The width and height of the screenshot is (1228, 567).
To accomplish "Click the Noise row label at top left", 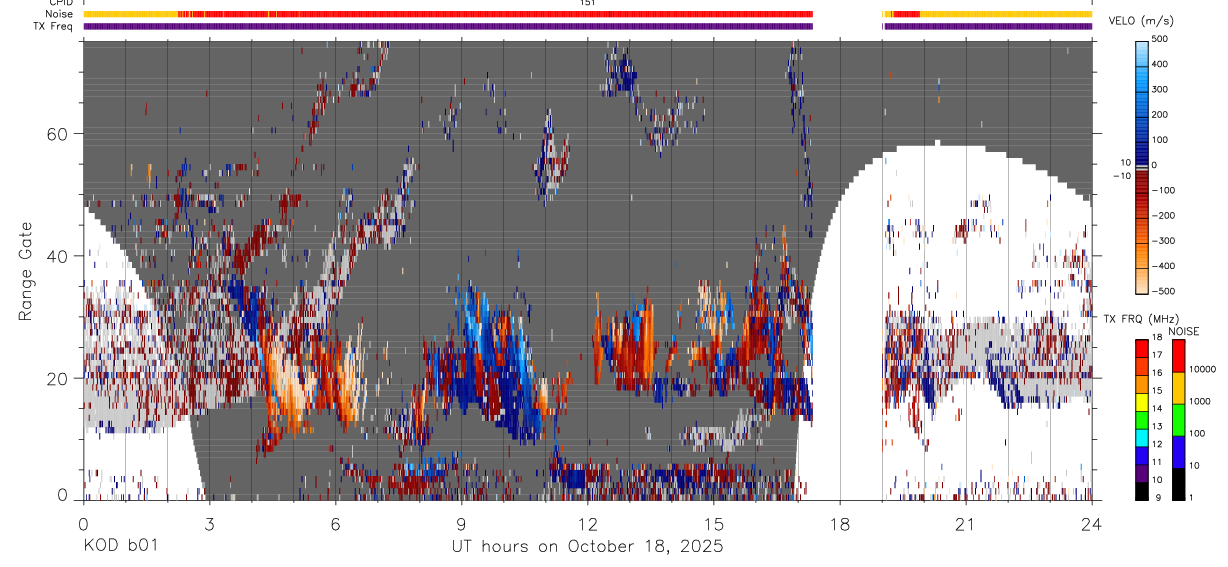I will (x=58, y=14).
